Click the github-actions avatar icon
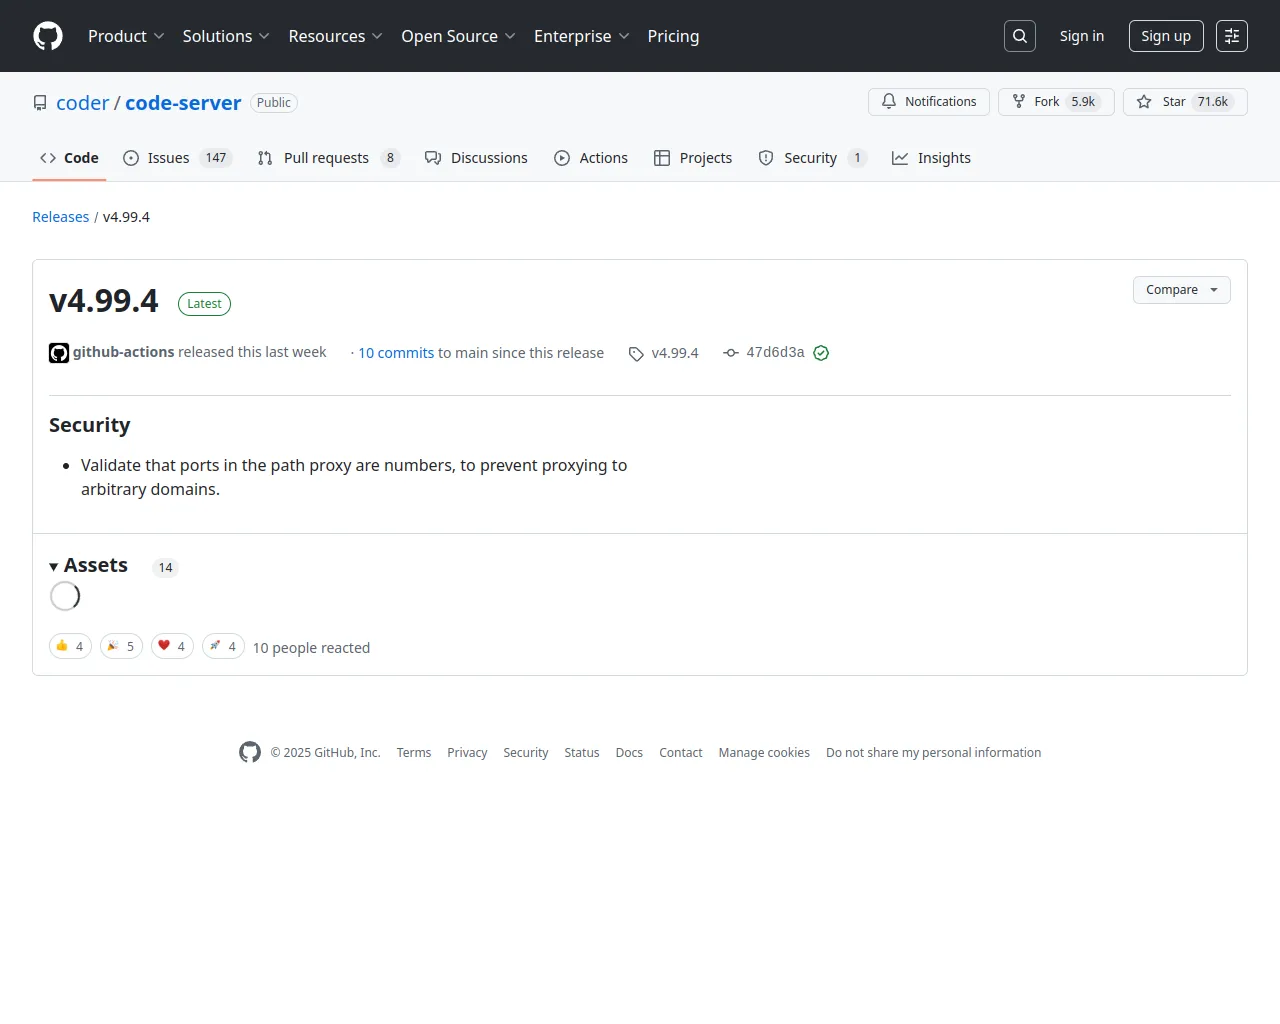This screenshot has width=1280, height=1024. pyautogui.click(x=59, y=353)
